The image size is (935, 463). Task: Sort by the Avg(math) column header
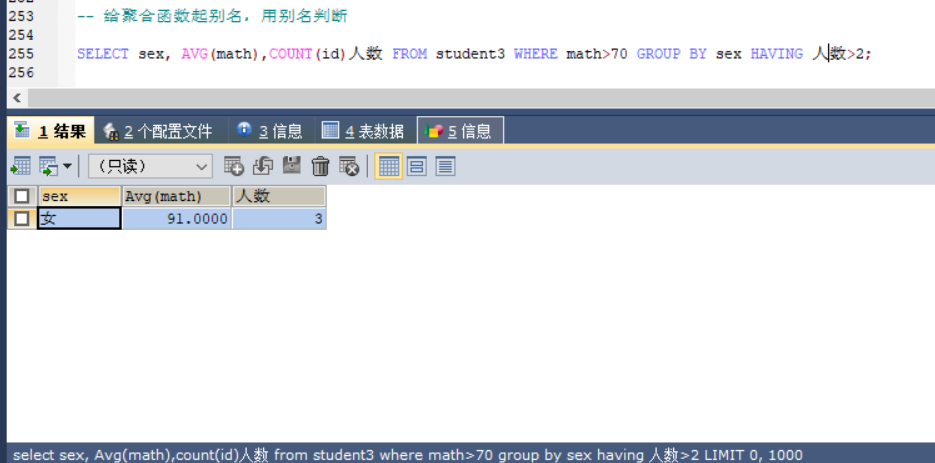pos(177,196)
